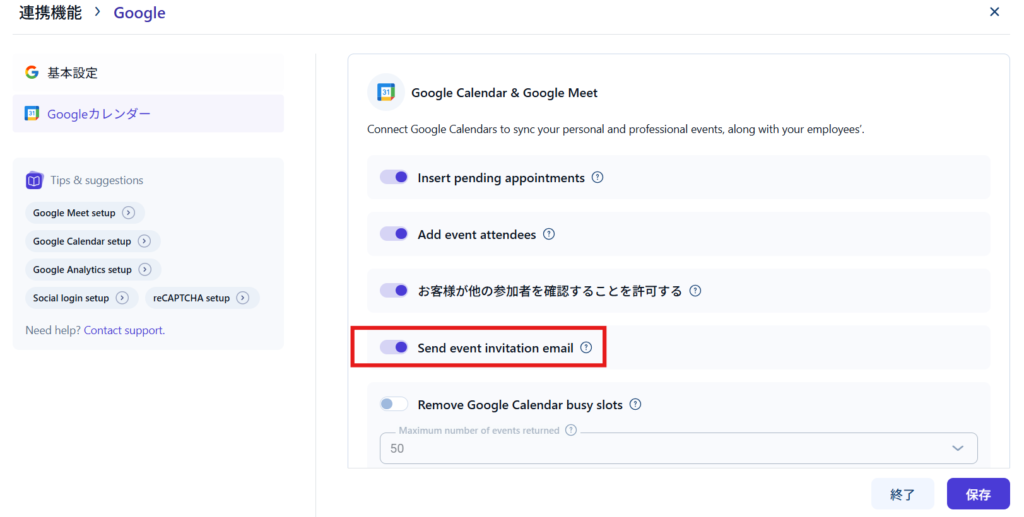The width and height of the screenshot is (1024, 517).
Task: Open the reCAPTCHA setup tip
Action: click(x=201, y=298)
